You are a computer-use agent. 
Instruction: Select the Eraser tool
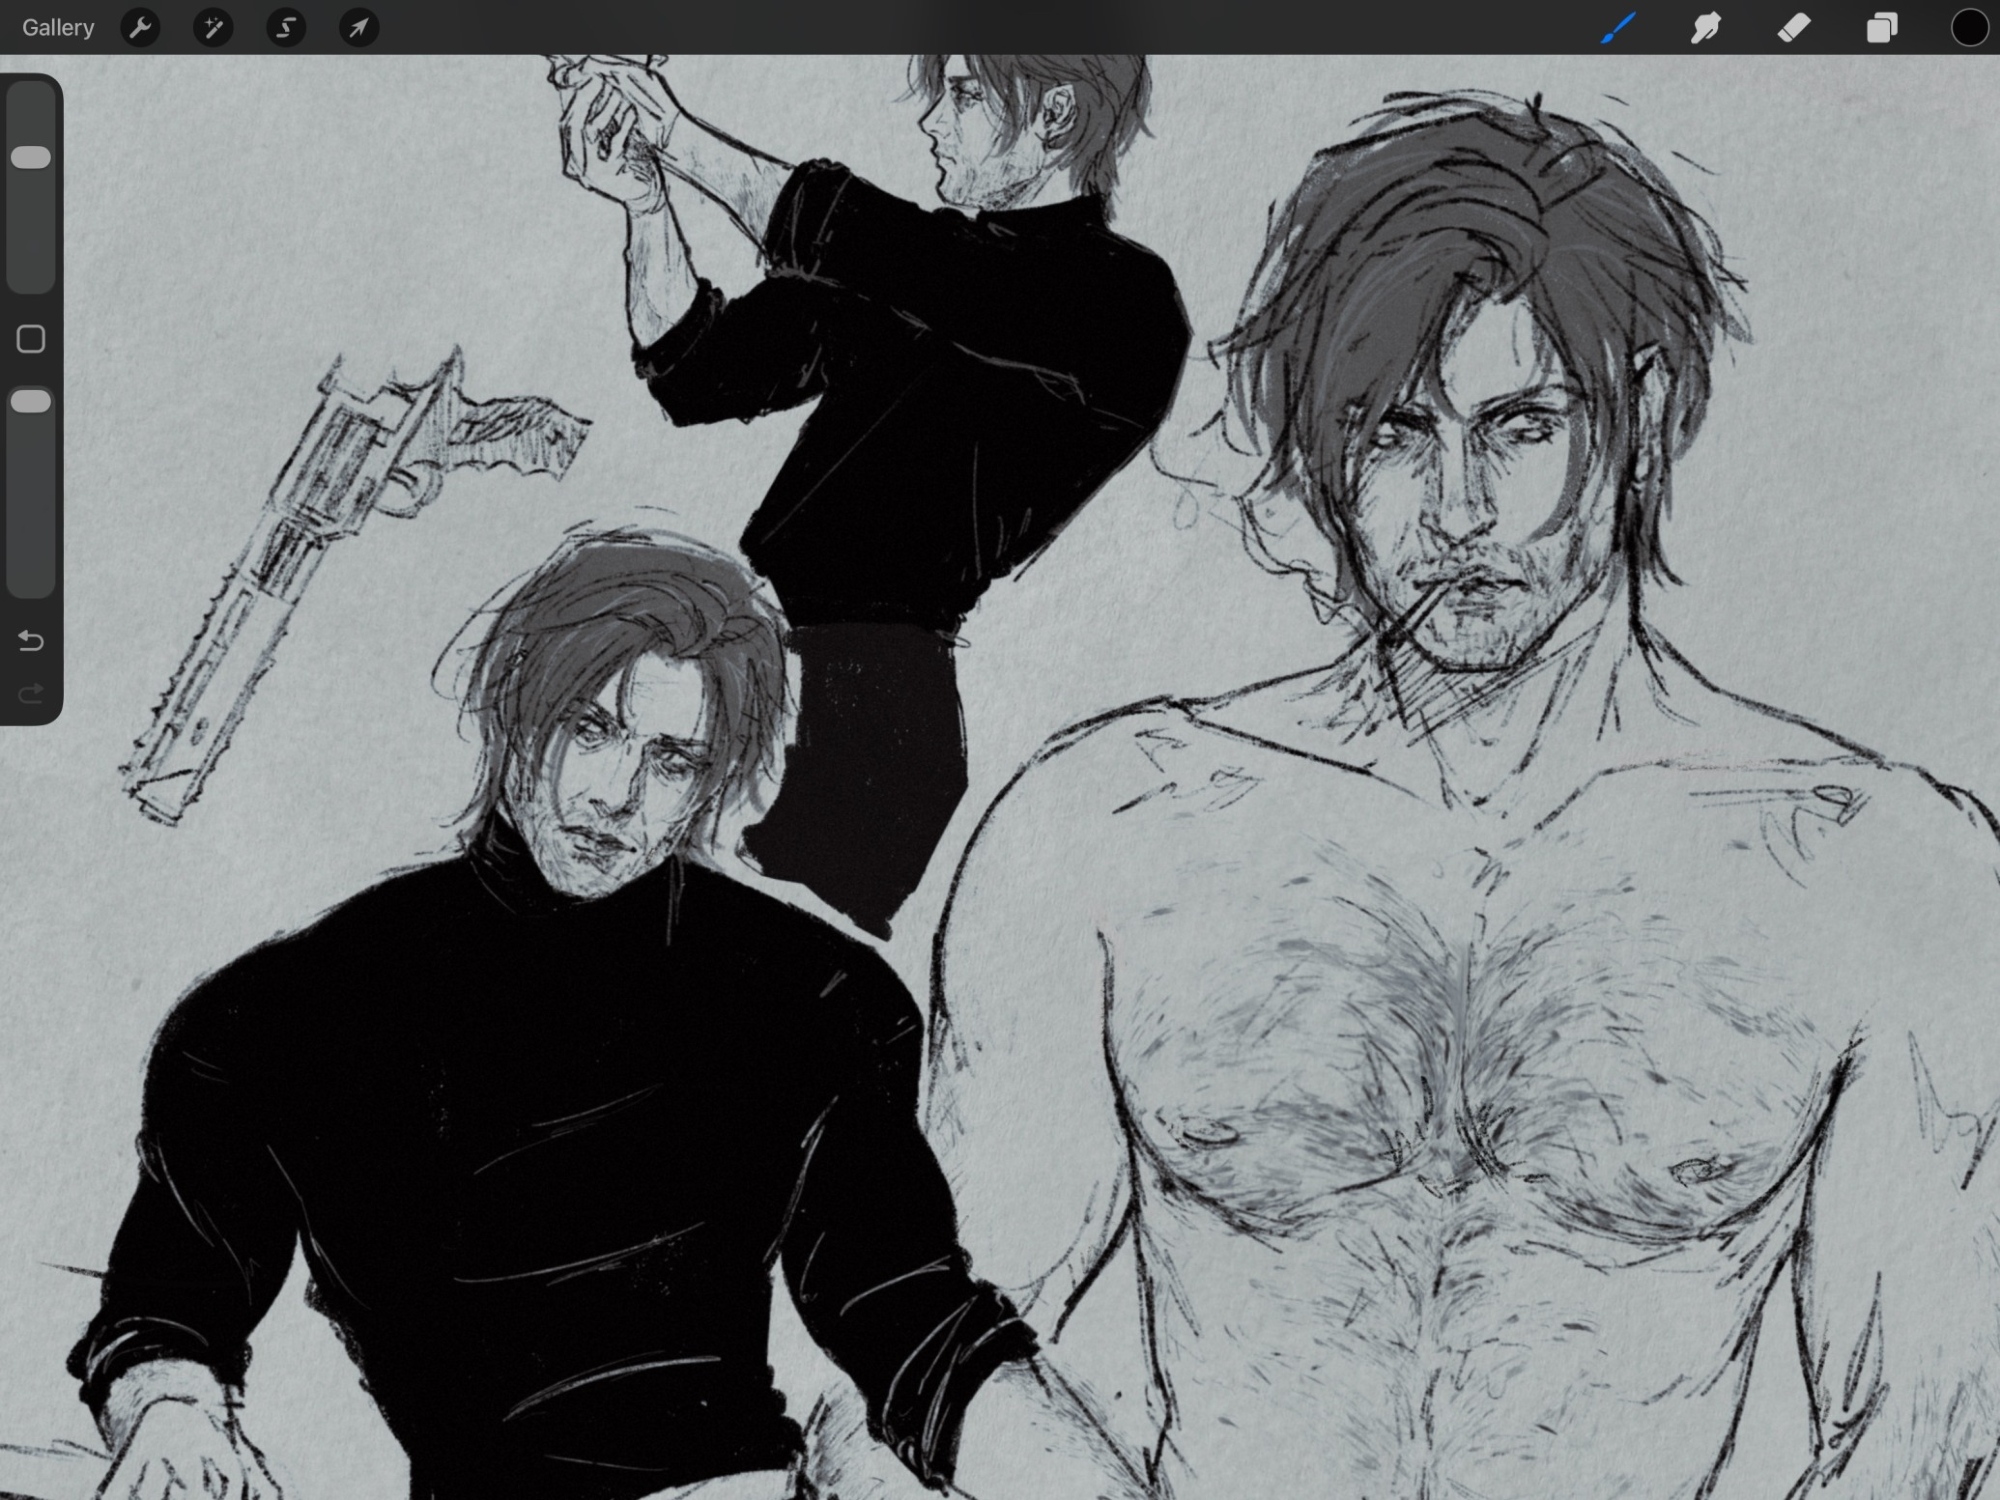(x=1794, y=28)
